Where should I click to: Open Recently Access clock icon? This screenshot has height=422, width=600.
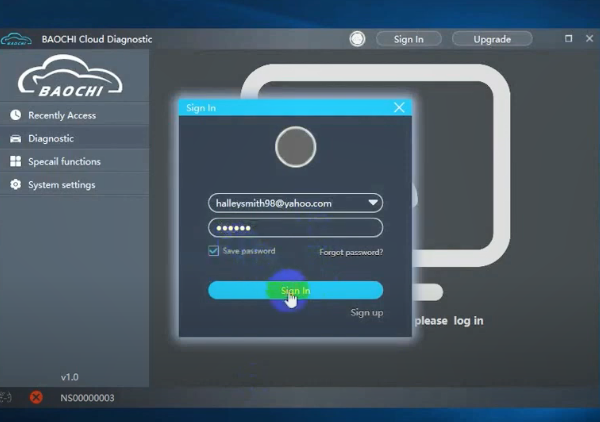(16, 115)
